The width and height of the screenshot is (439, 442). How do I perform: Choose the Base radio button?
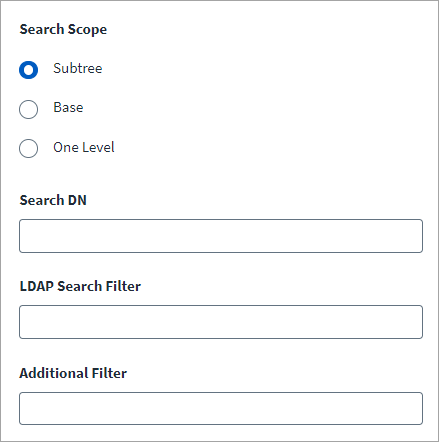pos(28,109)
